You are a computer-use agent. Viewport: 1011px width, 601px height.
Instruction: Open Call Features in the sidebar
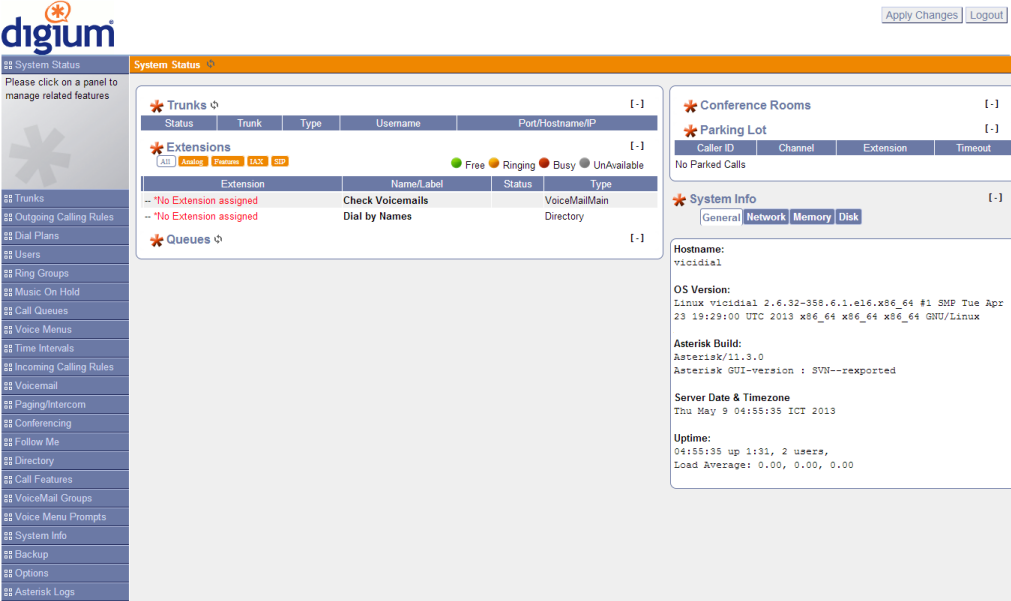tap(65, 478)
